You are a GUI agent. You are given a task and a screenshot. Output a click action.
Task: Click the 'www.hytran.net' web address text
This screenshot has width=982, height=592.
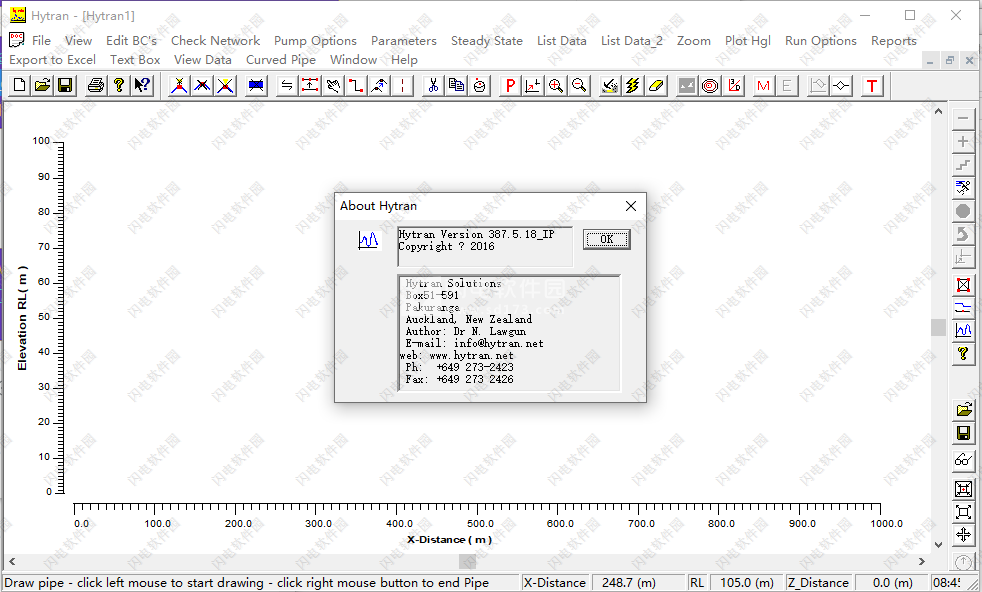coord(472,356)
